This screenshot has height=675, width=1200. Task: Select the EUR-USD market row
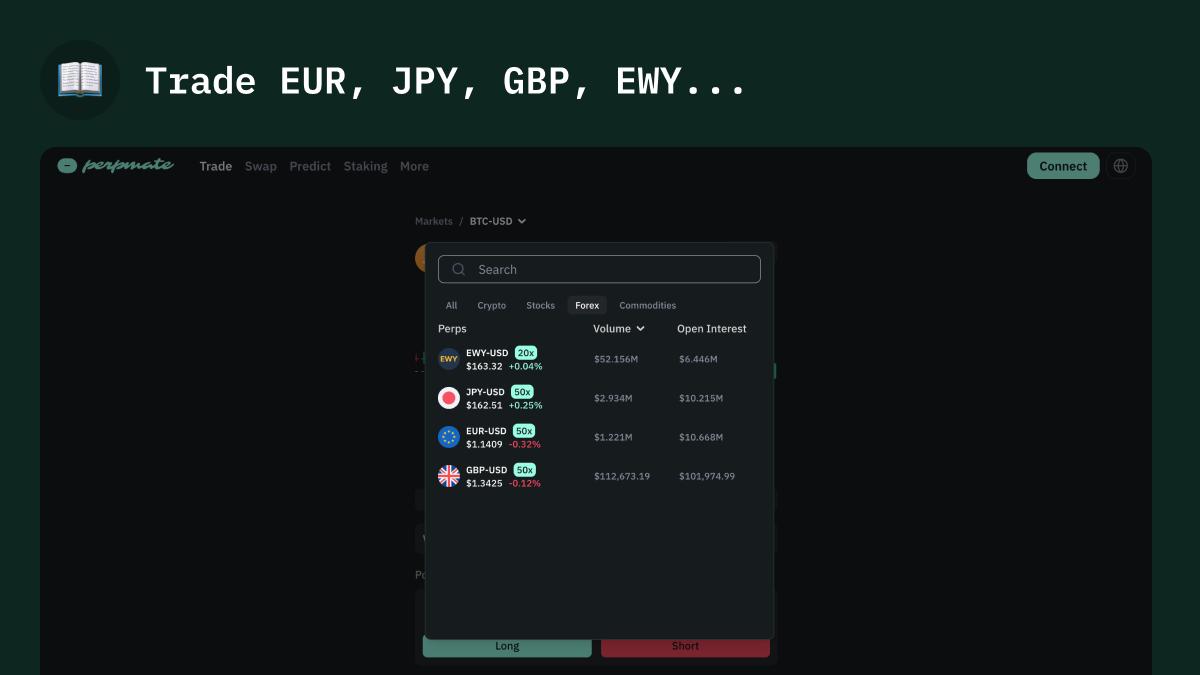[599, 437]
